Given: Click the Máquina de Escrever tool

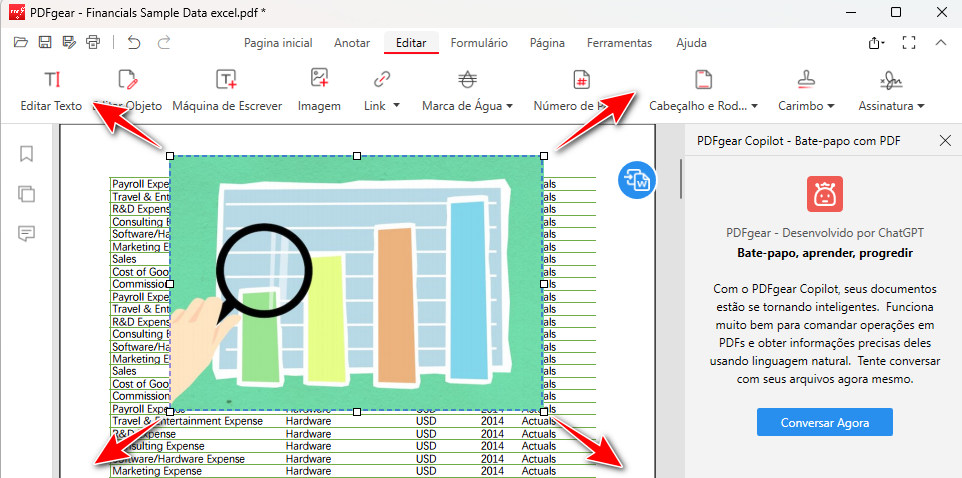Looking at the screenshot, I should (227, 90).
